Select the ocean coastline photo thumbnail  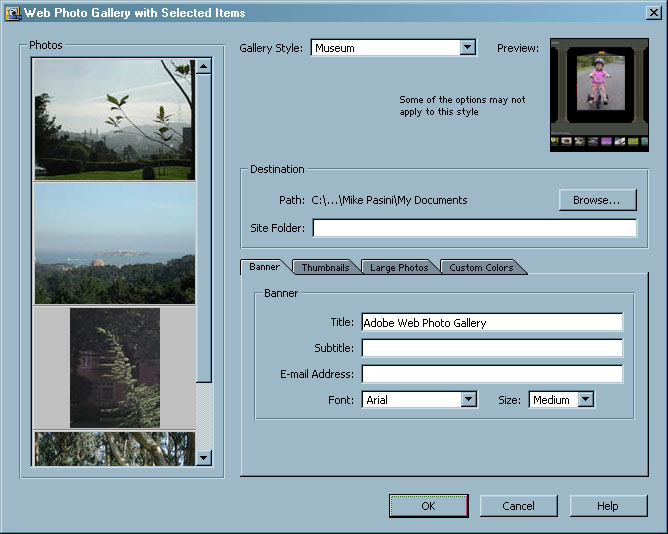114,243
